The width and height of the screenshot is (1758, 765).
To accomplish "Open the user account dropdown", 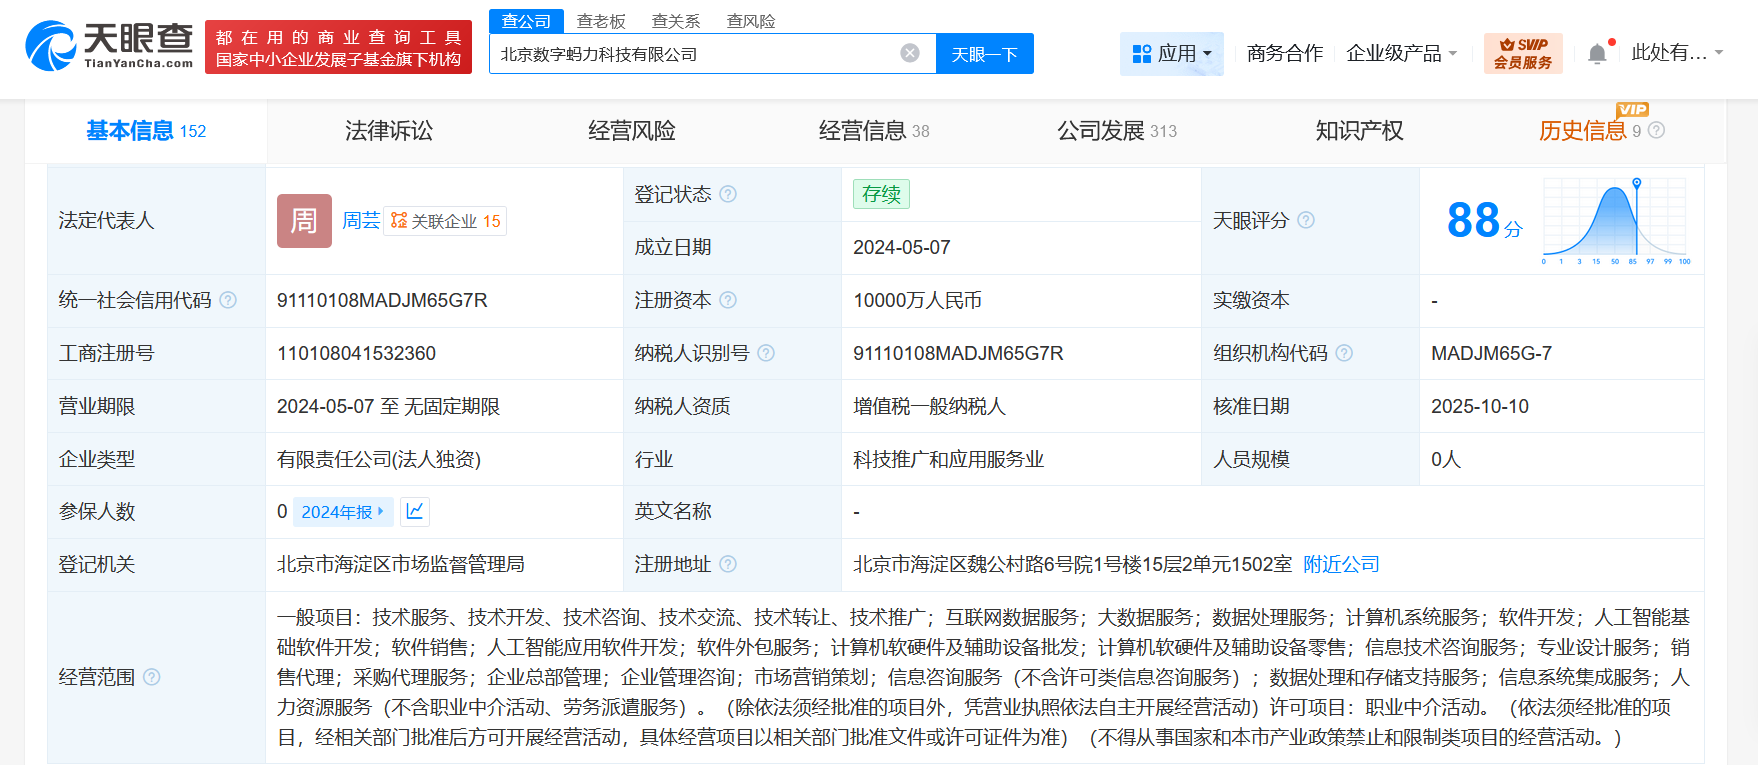I will point(1676,53).
